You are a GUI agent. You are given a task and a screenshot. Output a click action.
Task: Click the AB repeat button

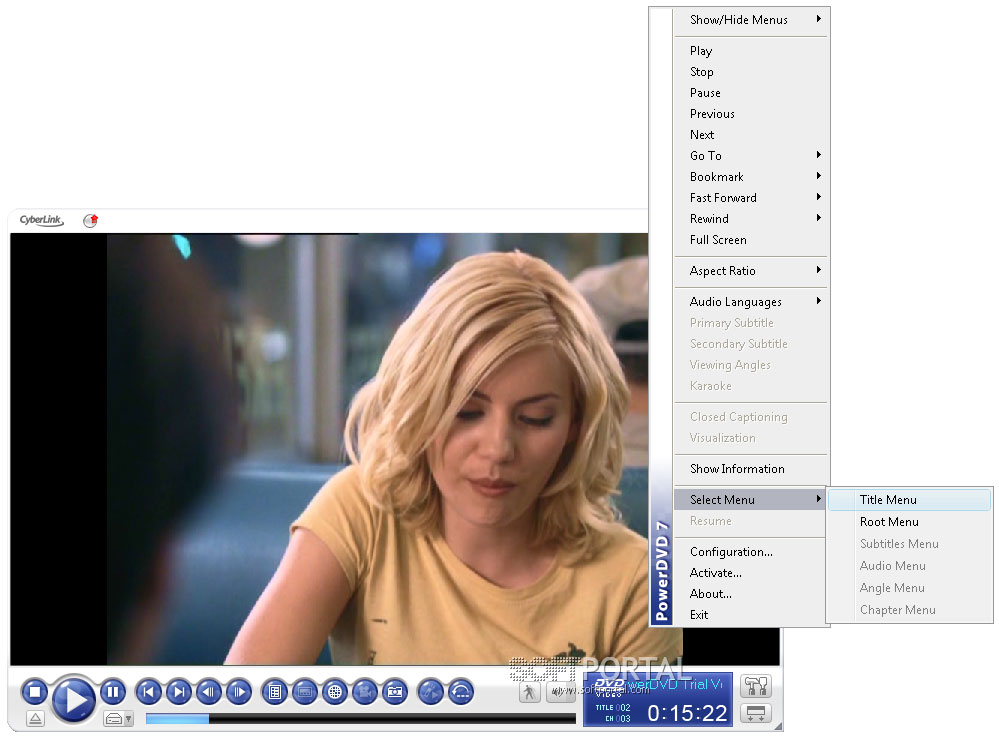point(461,691)
